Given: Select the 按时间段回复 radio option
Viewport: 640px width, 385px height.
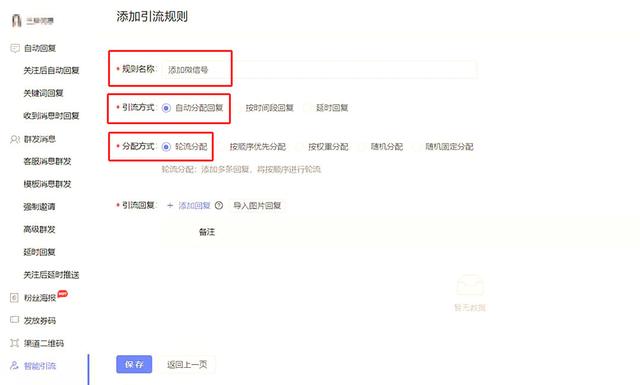Looking at the screenshot, I should [x=265, y=108].
